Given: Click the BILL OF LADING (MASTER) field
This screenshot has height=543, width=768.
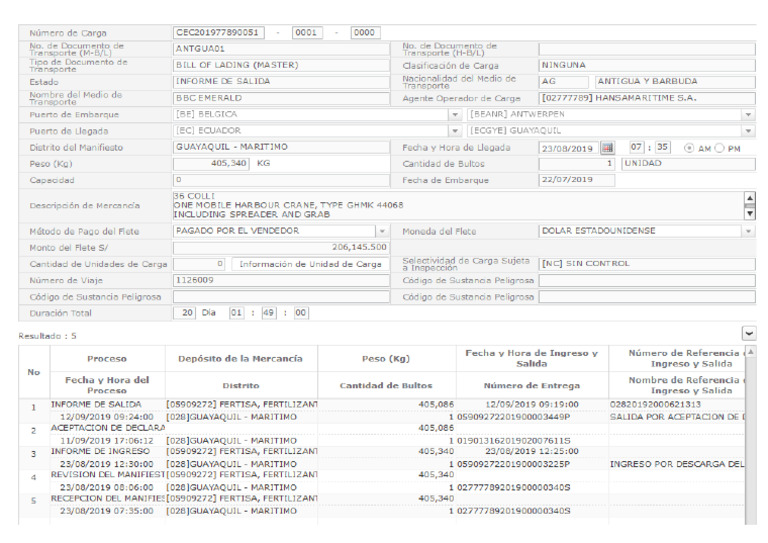Looking at the screenshot, I should coord(281,65).
